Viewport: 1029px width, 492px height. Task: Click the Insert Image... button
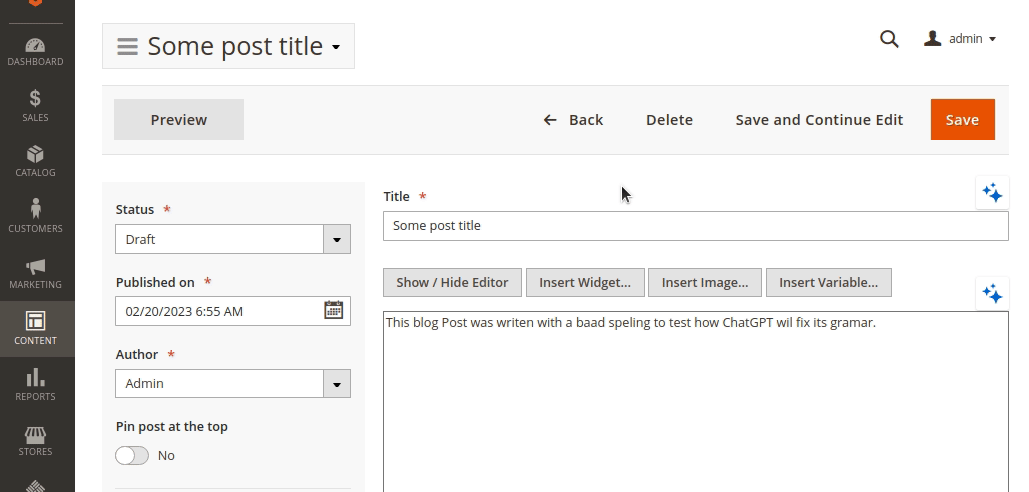pos(705,282)
